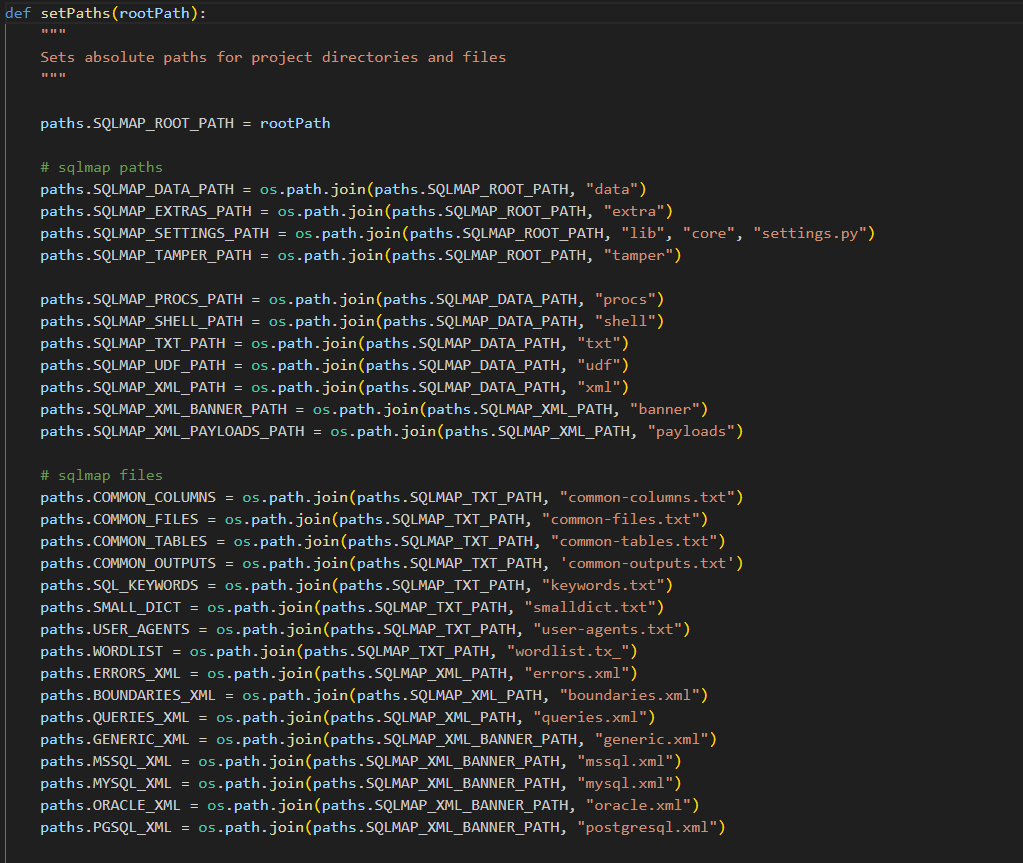Click the "wordlist.tx_" string
This screenshot has width=1023, height=863.
click(568, 651)
